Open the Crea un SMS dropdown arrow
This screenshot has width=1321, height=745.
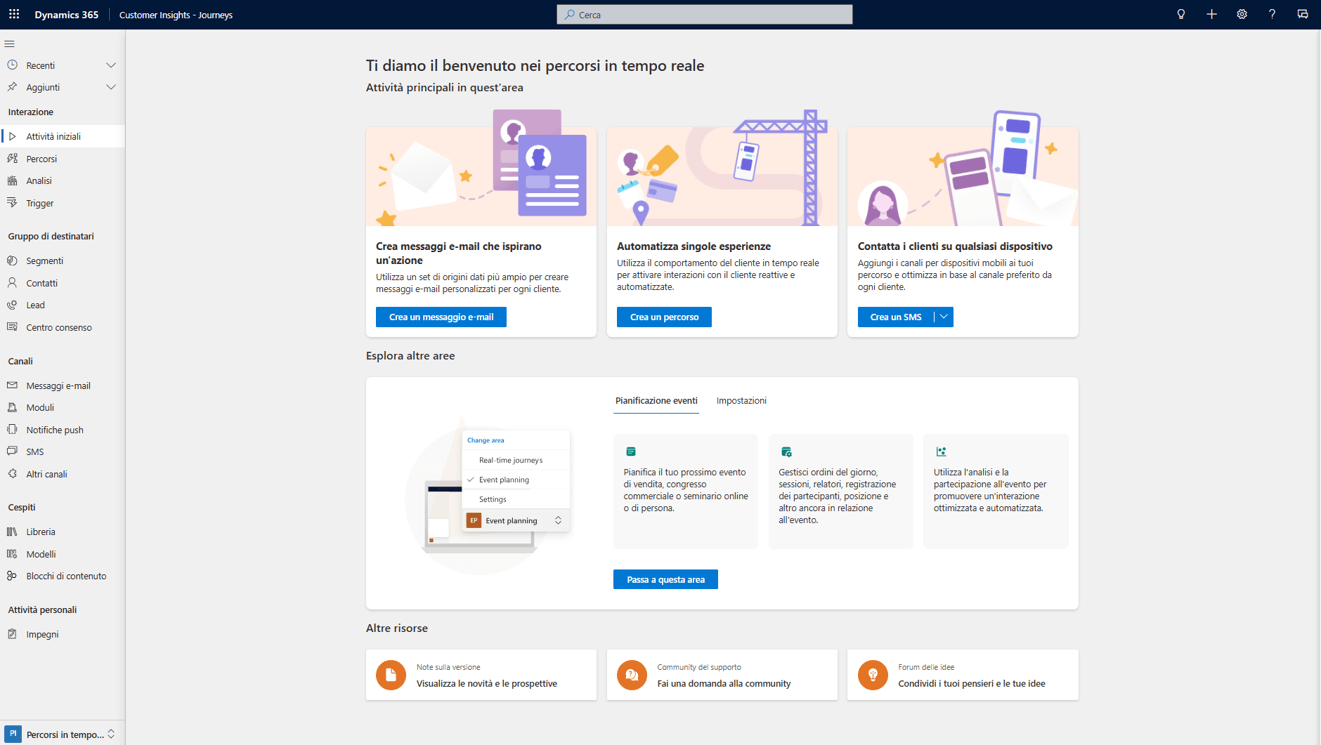click(944, 317)
